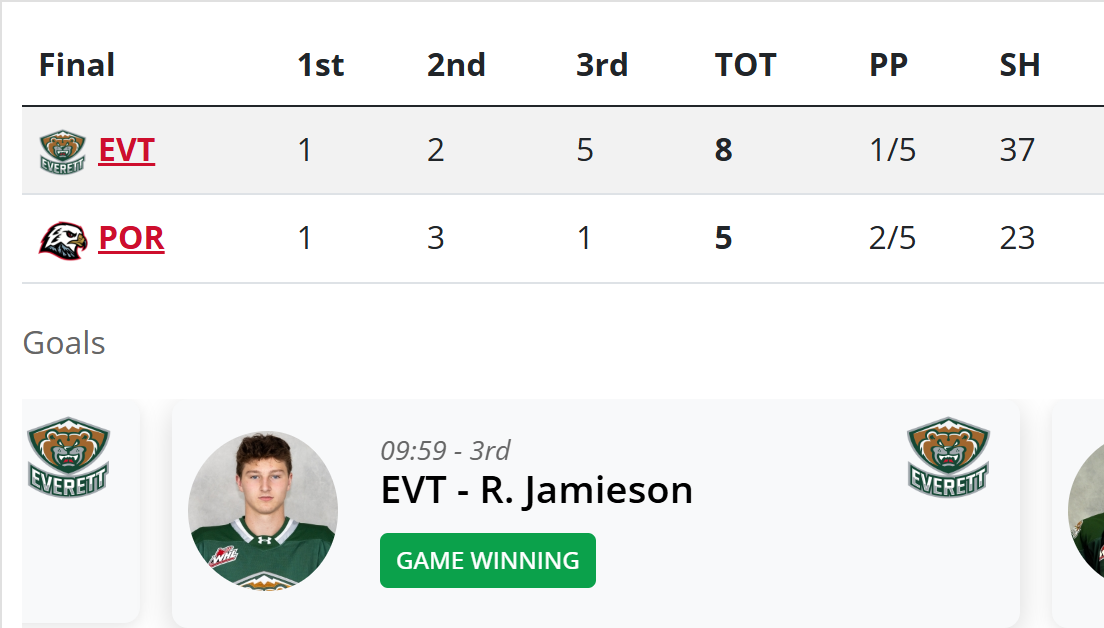Open the POR team link
Viewport: 1104px width, 628px height.
click(x=131, y=239)
